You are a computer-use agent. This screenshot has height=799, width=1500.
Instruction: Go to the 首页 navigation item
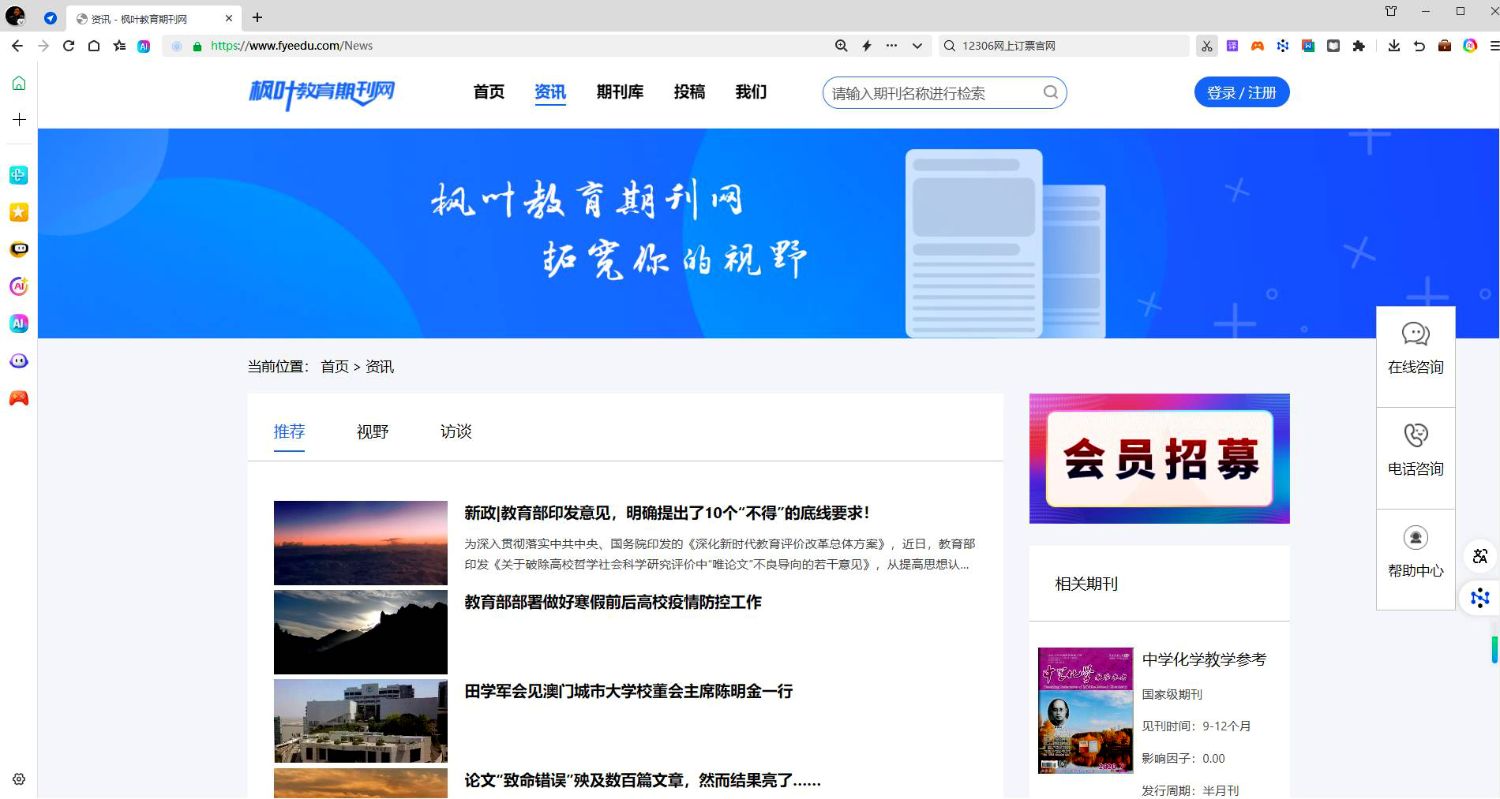(x=489, y=92)
